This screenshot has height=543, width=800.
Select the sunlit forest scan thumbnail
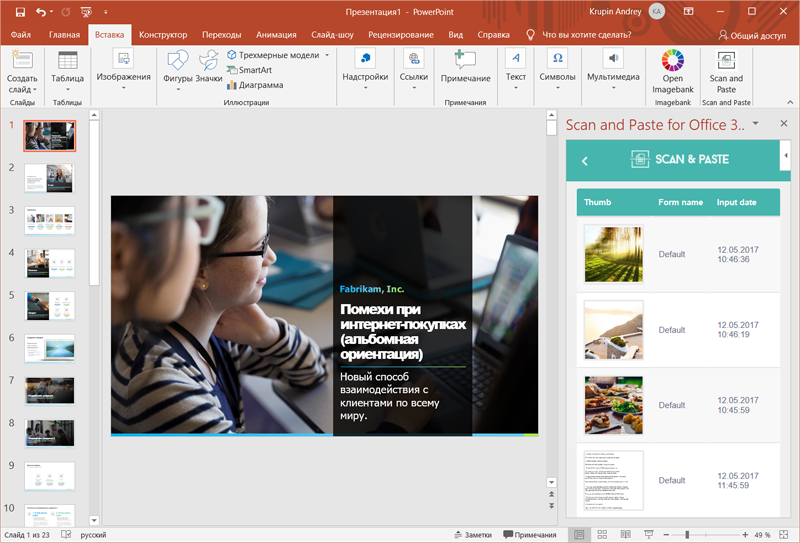[x=613, y=254]
